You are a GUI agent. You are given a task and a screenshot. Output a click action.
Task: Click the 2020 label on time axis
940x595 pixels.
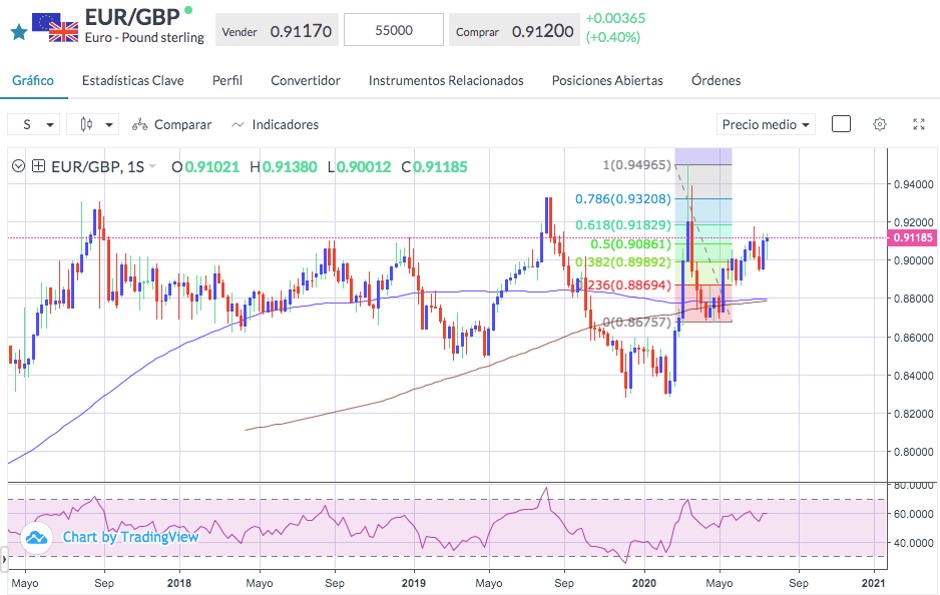pos(644,583)
